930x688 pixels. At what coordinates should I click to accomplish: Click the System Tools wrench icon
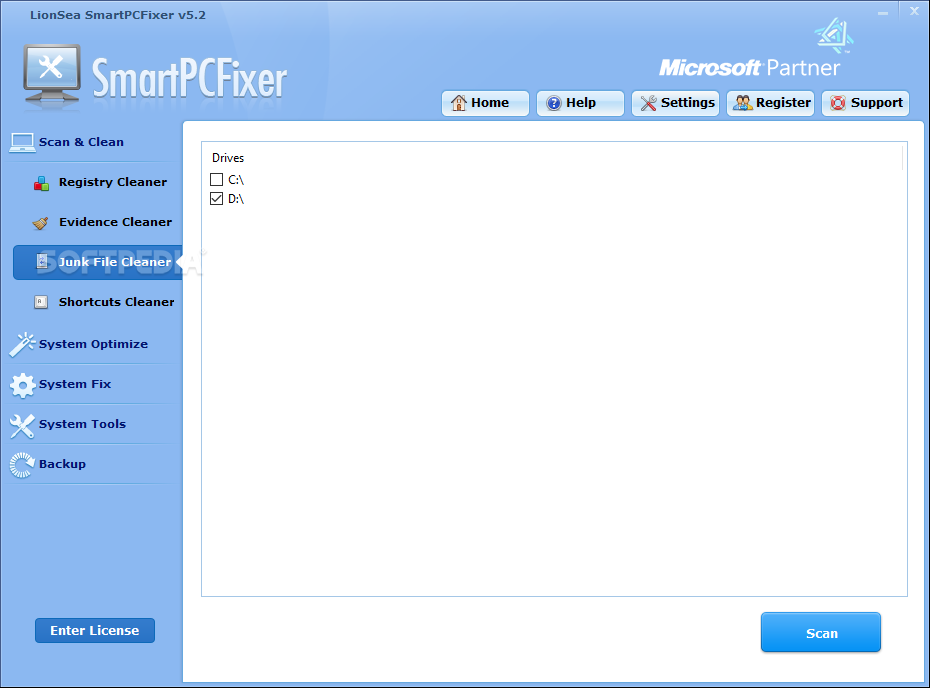23,425
